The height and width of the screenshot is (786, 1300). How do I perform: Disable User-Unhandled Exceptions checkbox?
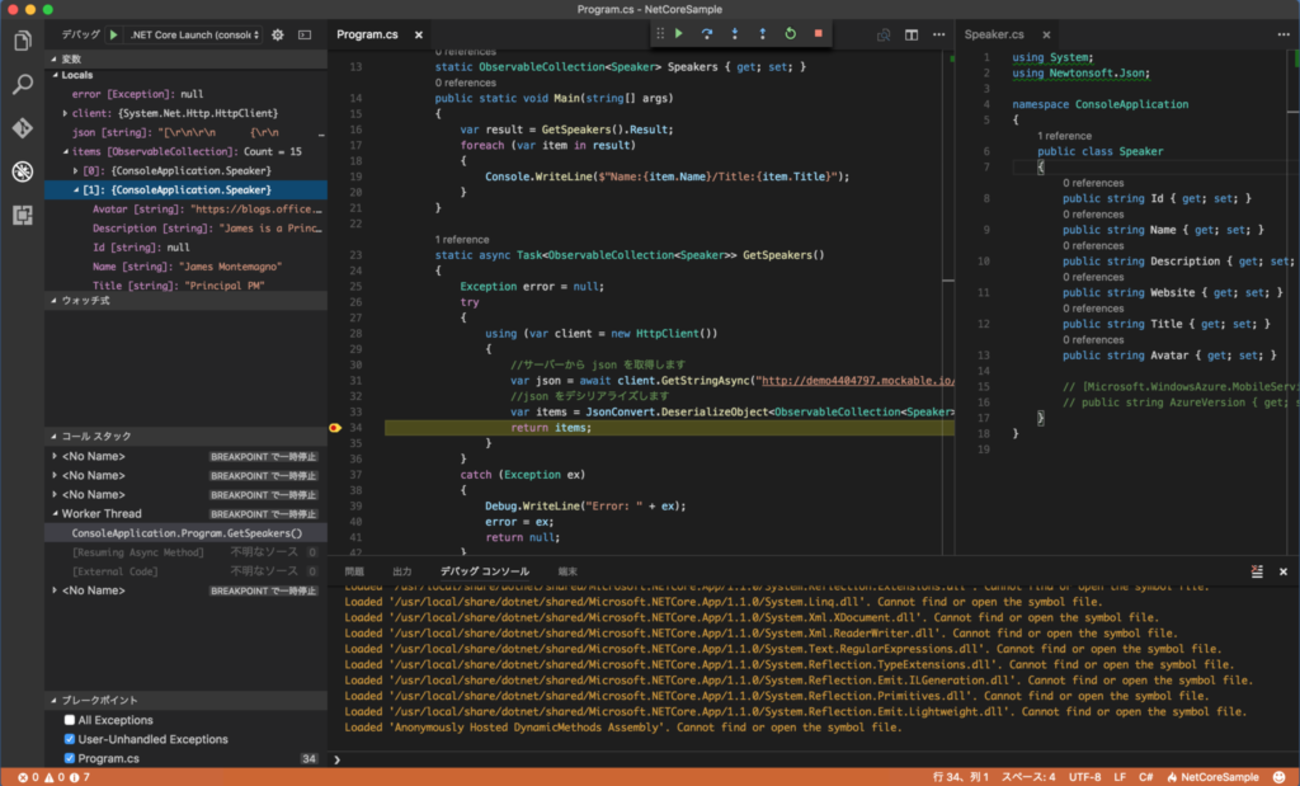click(x=70, y=739)
